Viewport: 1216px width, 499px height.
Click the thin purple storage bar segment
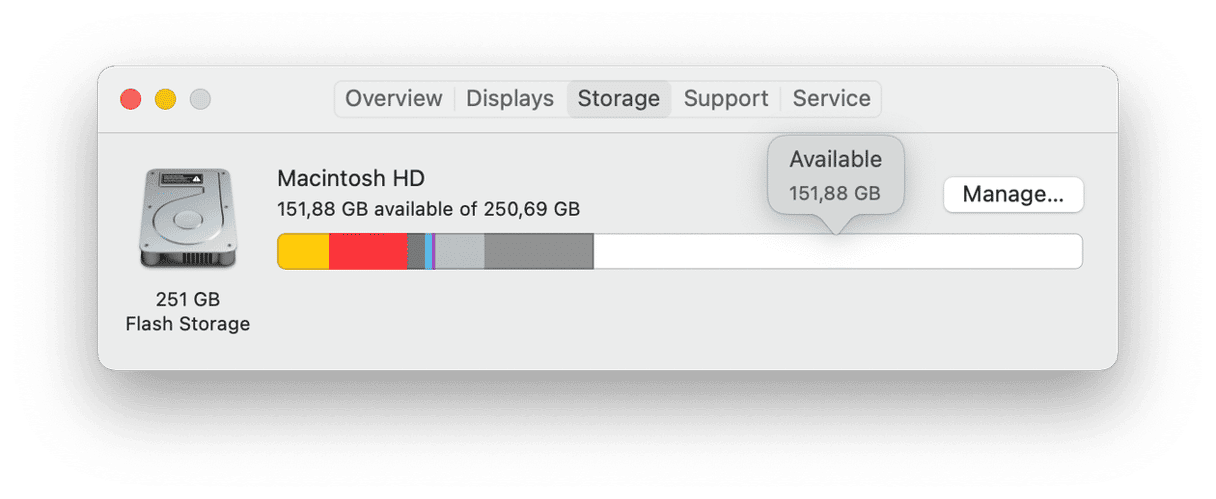(434, 251)
